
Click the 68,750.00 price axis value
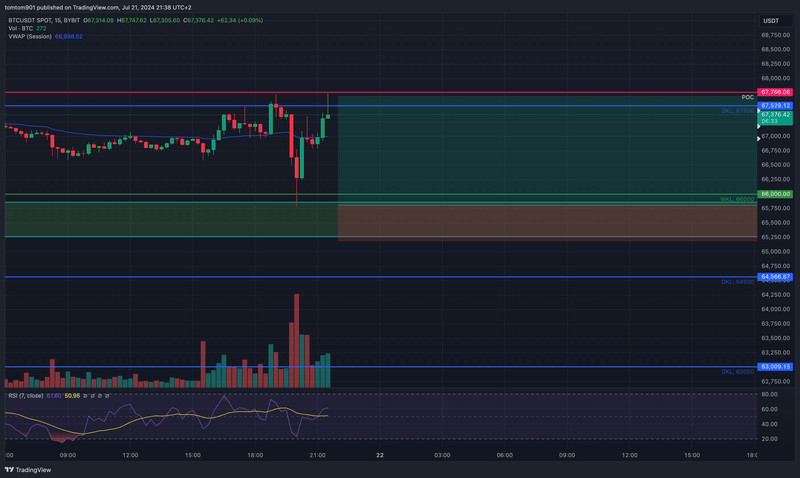point(776,35)
